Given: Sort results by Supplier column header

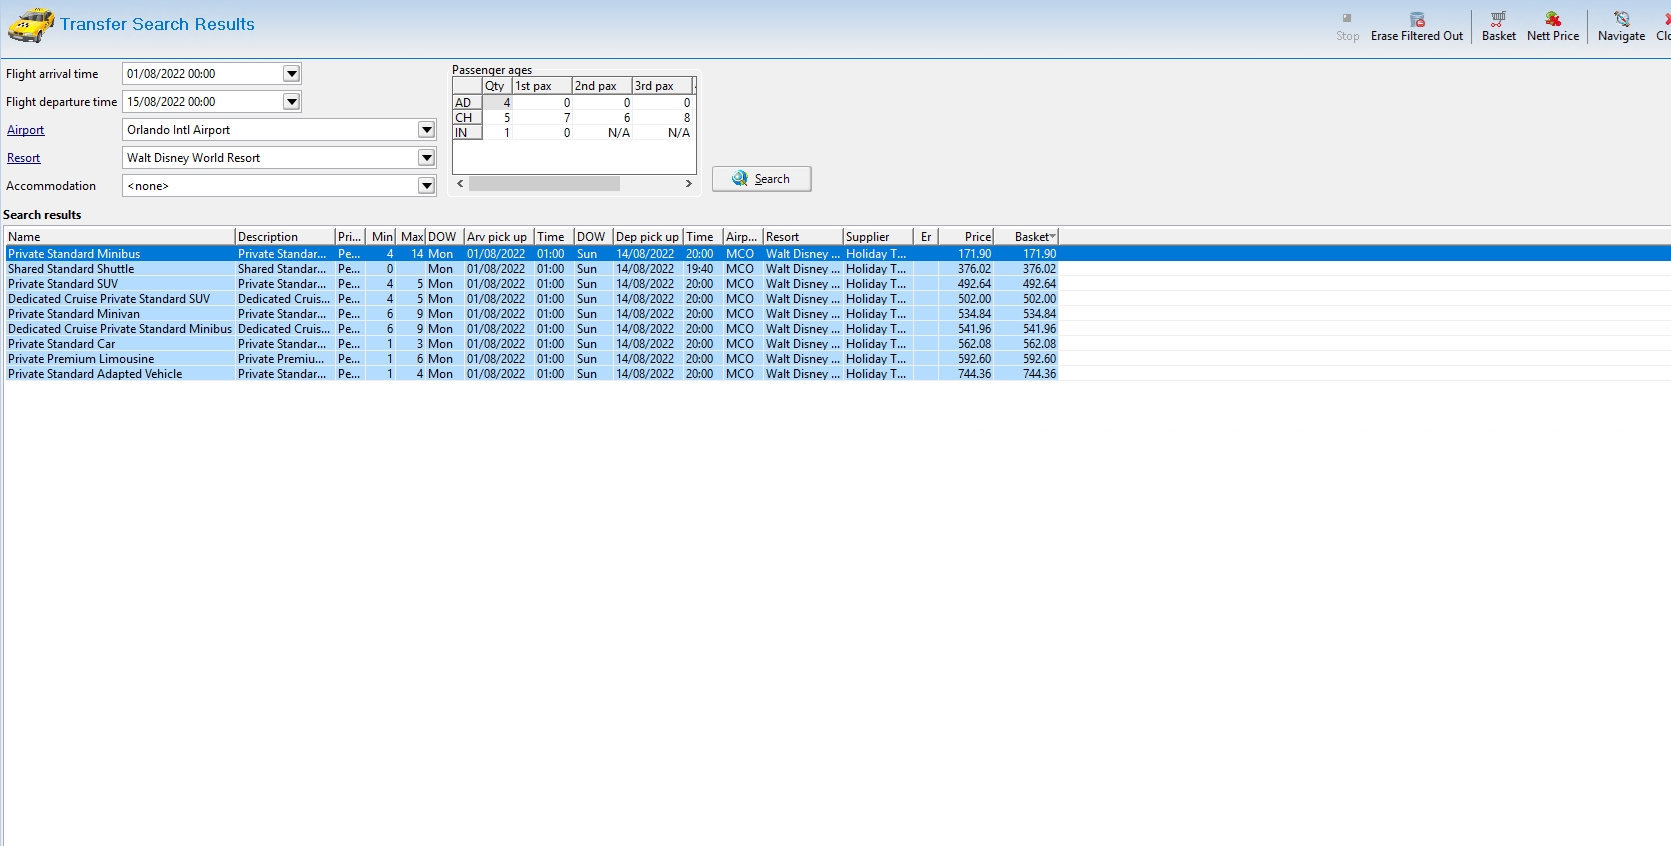Looking at the screenshot, I should coord(878,237).
